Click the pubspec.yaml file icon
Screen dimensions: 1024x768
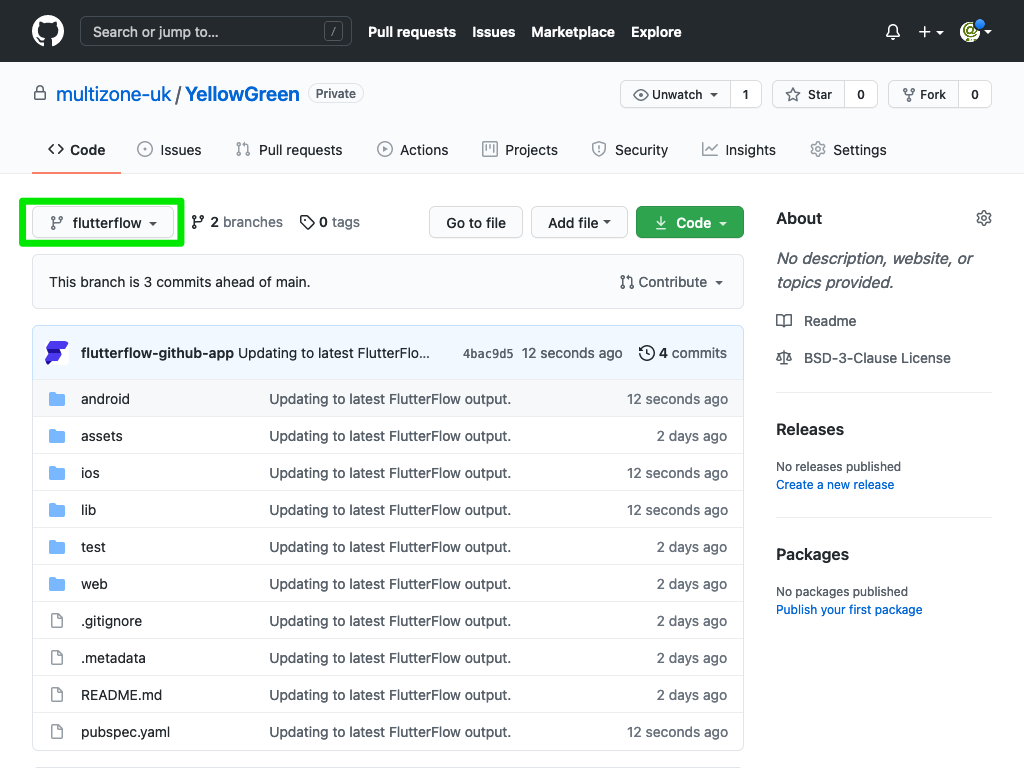pos(57,732)
